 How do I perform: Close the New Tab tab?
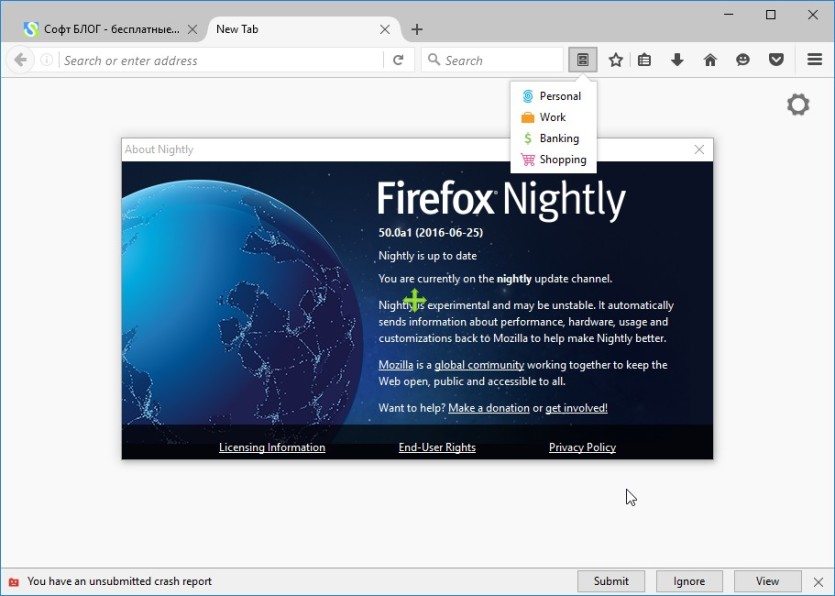tap(384, 29)
